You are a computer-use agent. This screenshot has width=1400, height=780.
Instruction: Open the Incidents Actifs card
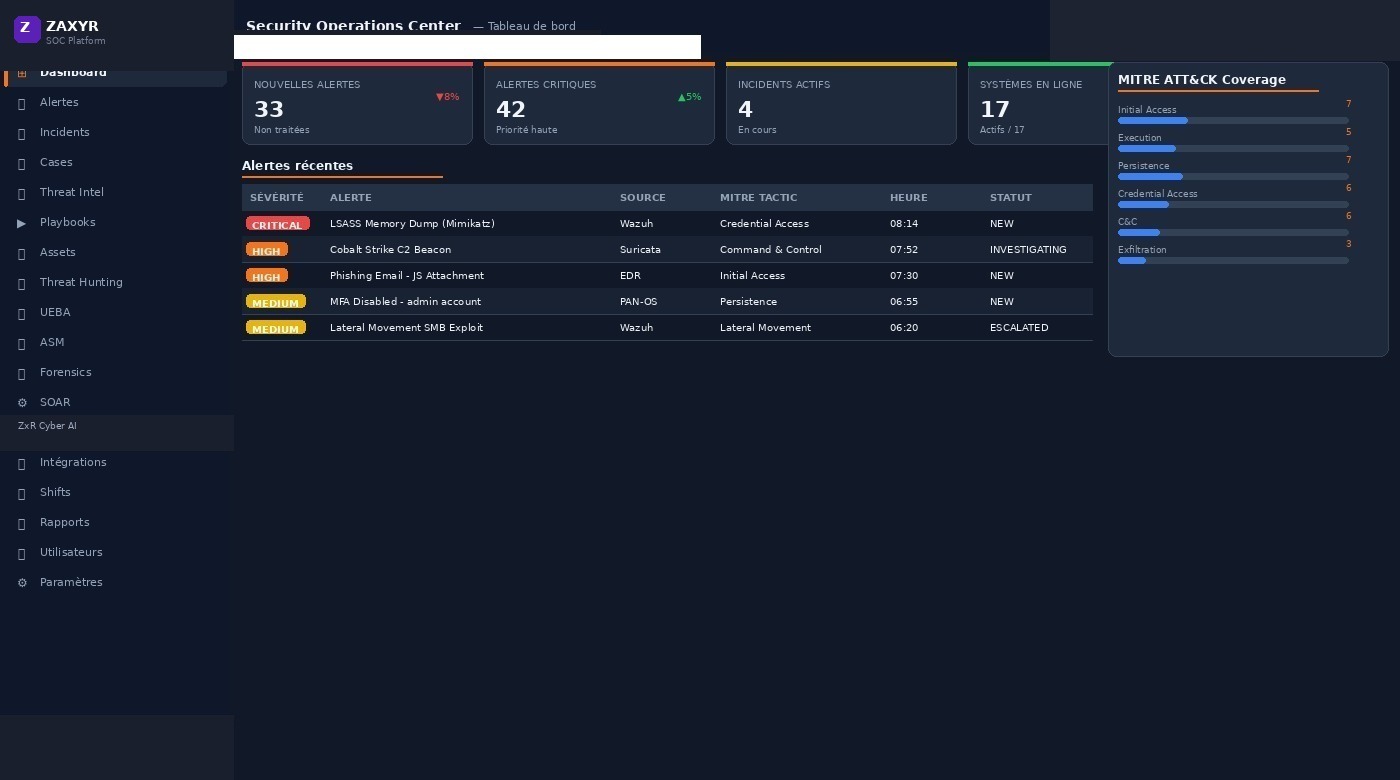click(841, 104)
